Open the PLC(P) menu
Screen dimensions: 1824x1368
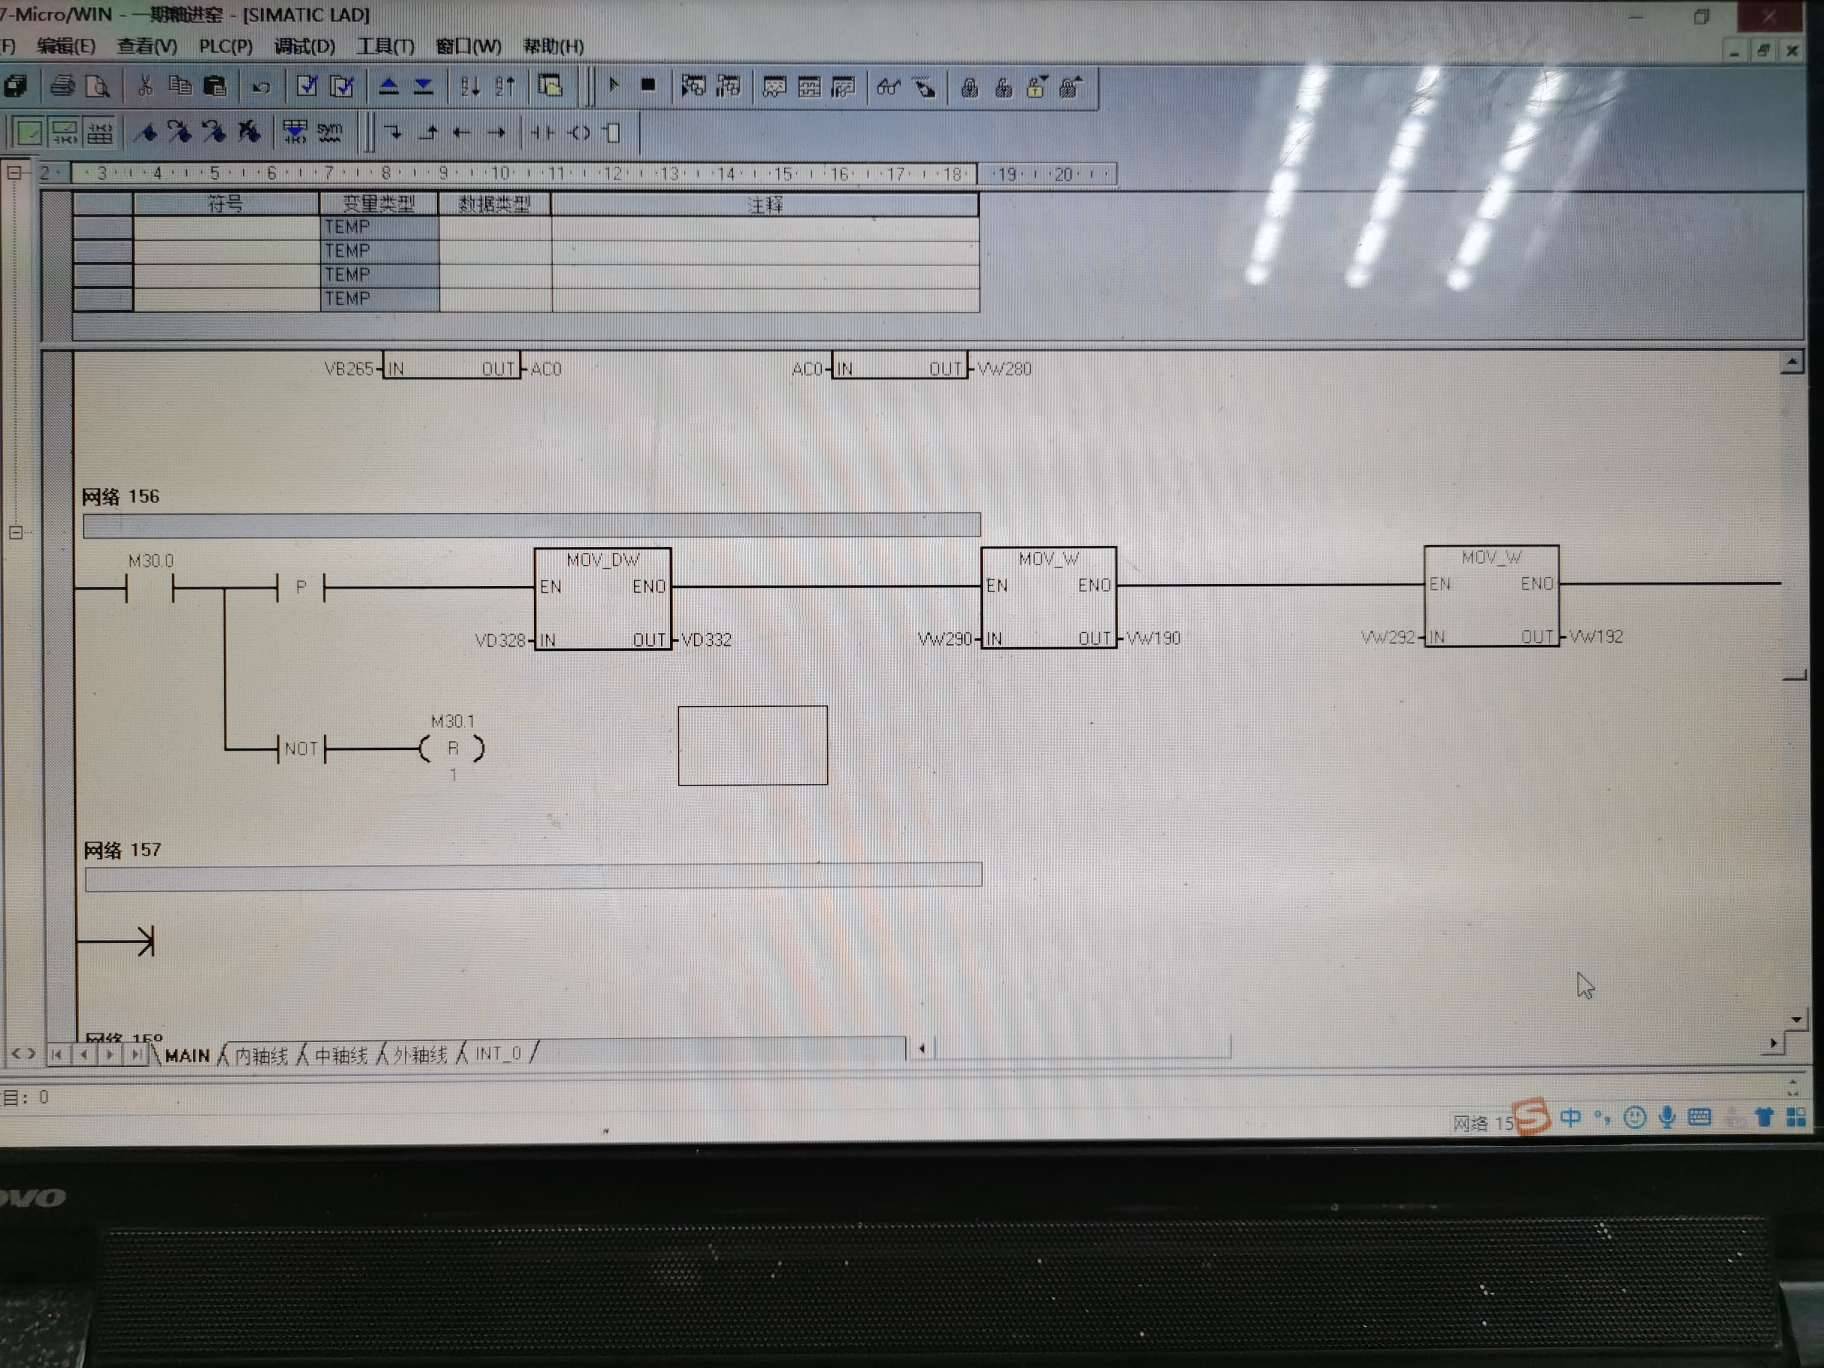click(225, 46)
